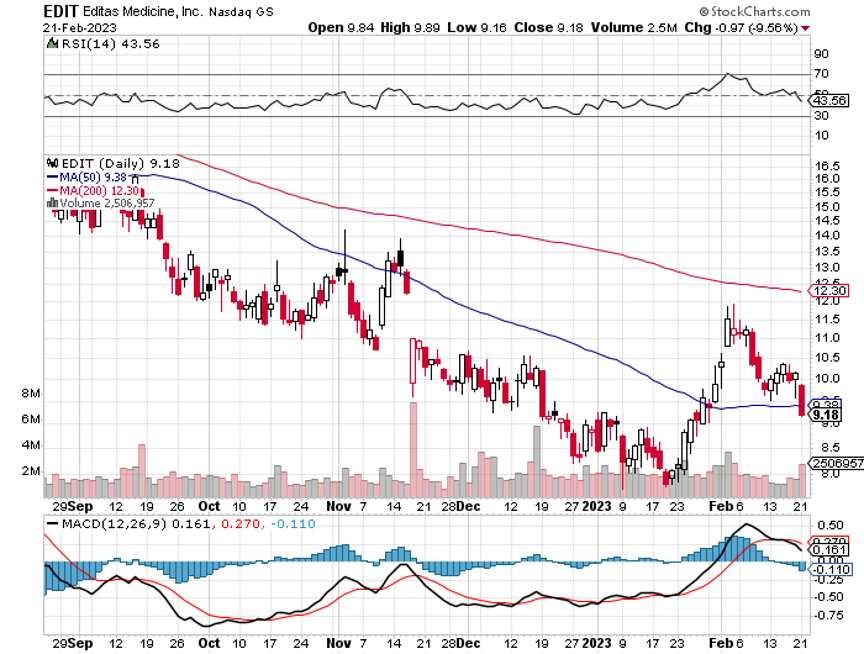864x654 pixels.
Task: Select the Chg -0.97 (-9.56%) value
Action: (741, 28)
